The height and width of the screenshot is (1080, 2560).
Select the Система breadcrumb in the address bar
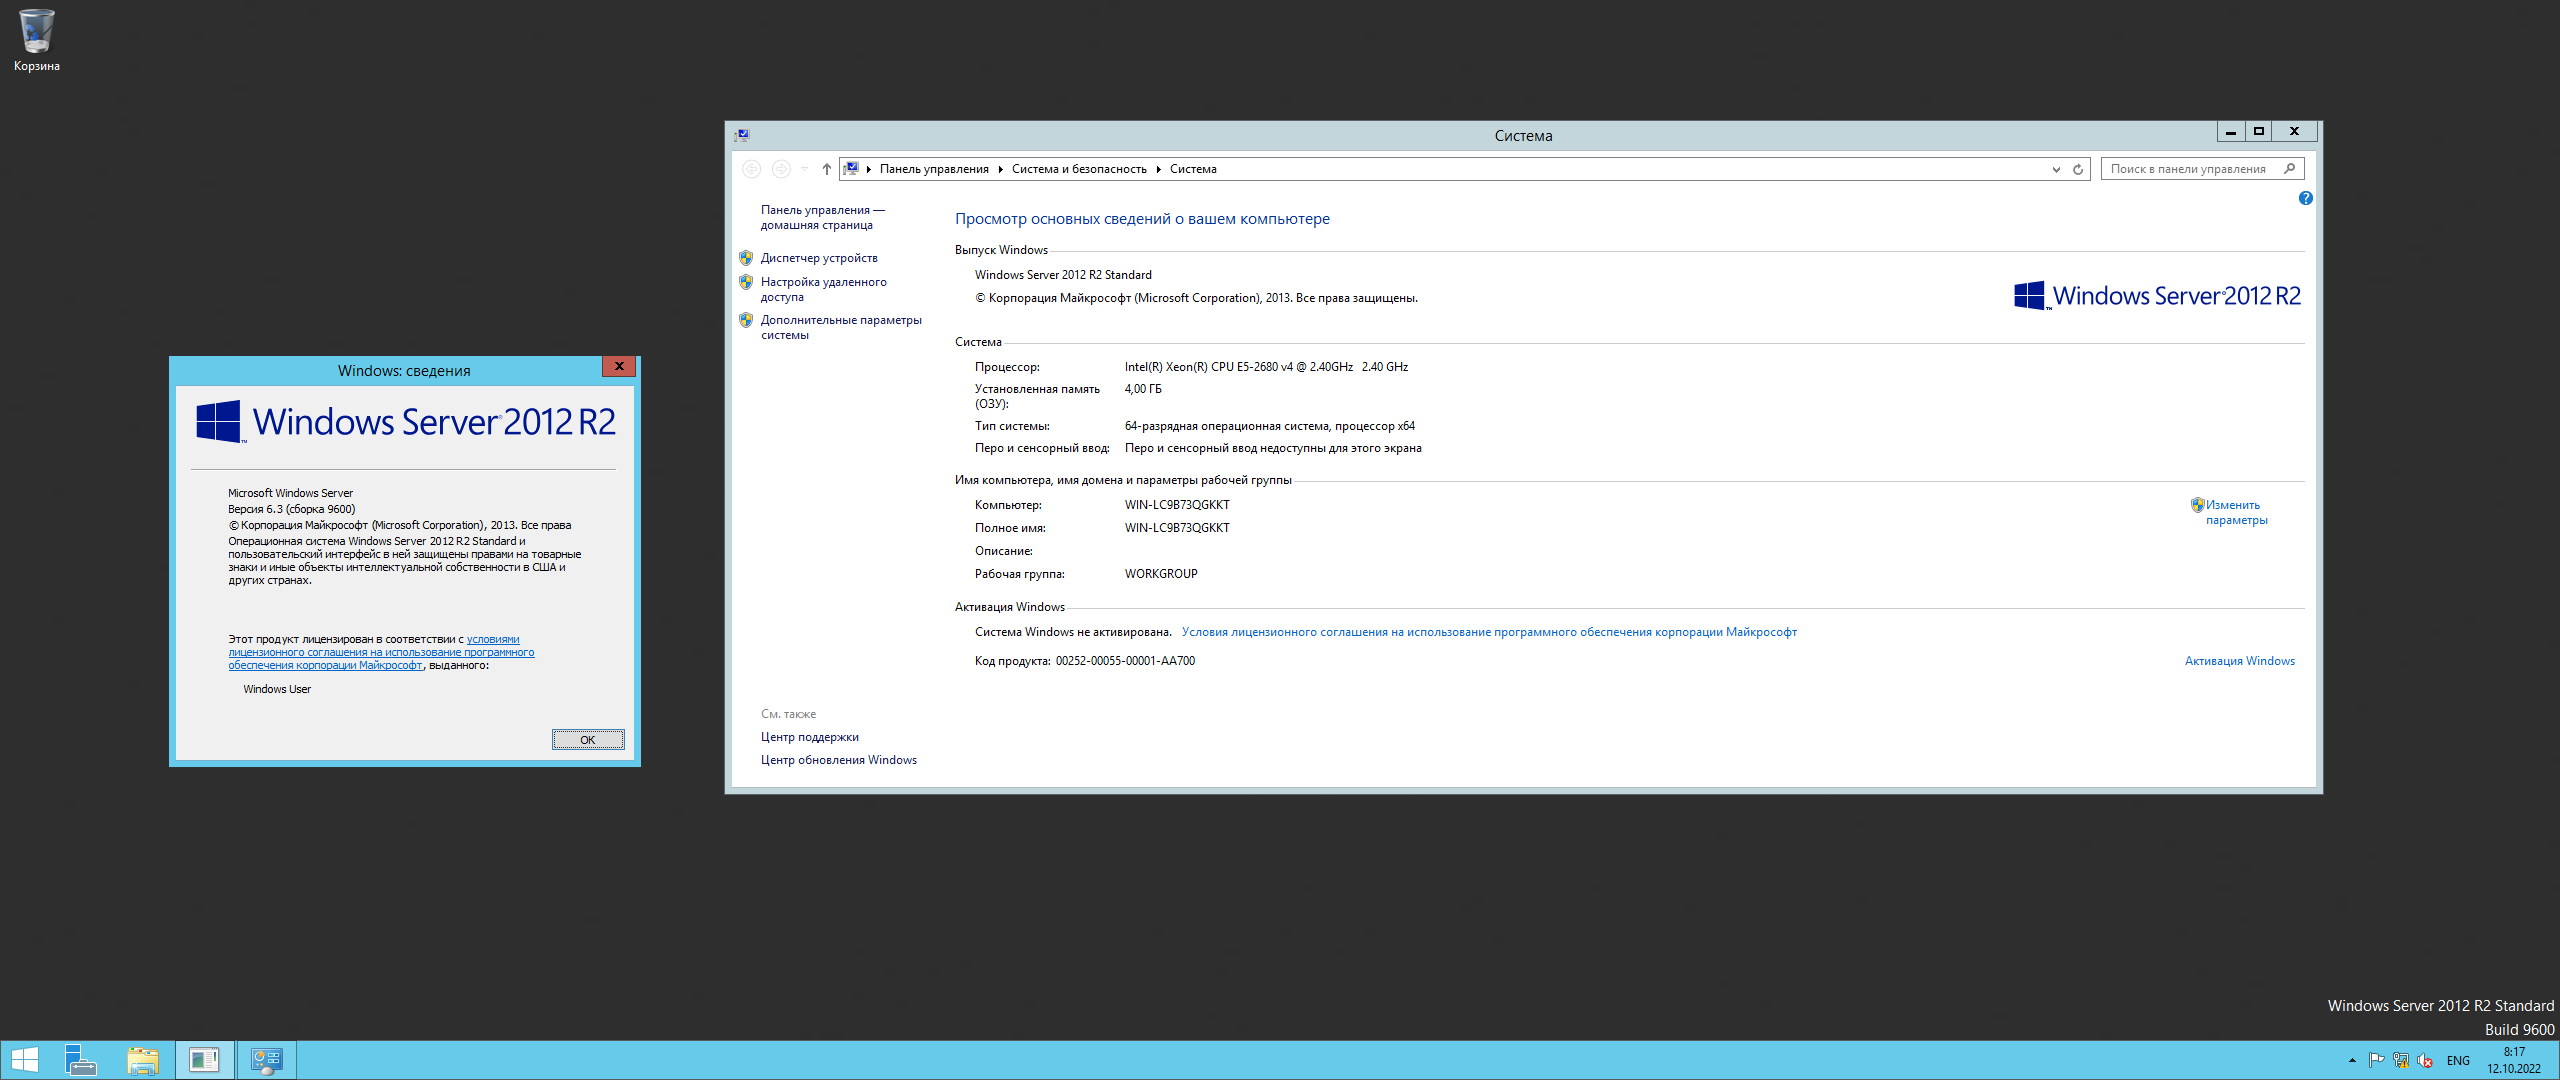coord(1193,169)
